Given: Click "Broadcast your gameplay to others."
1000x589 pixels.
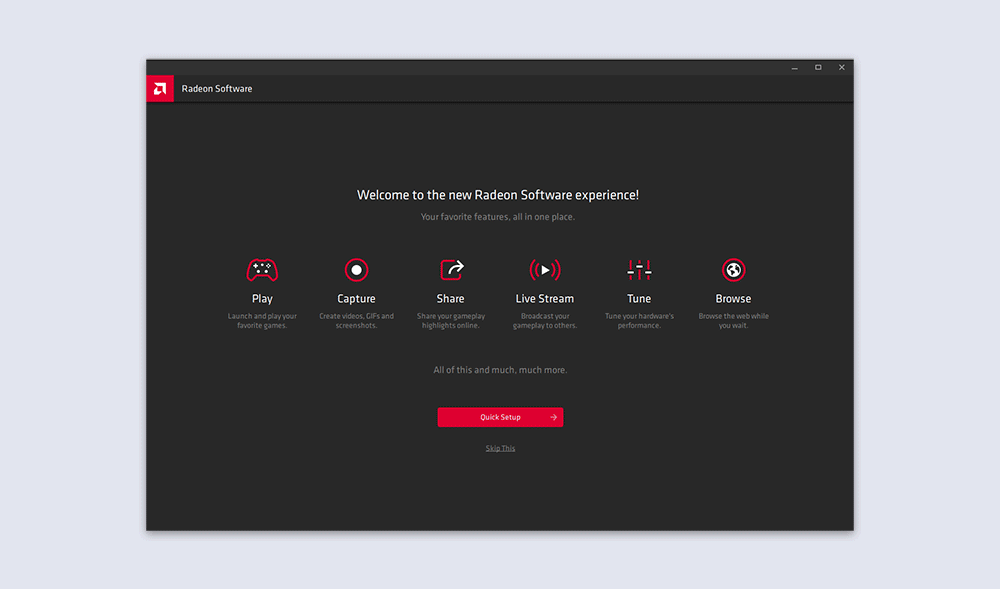Looking at the screenshot, I should (x=545, y=321).
